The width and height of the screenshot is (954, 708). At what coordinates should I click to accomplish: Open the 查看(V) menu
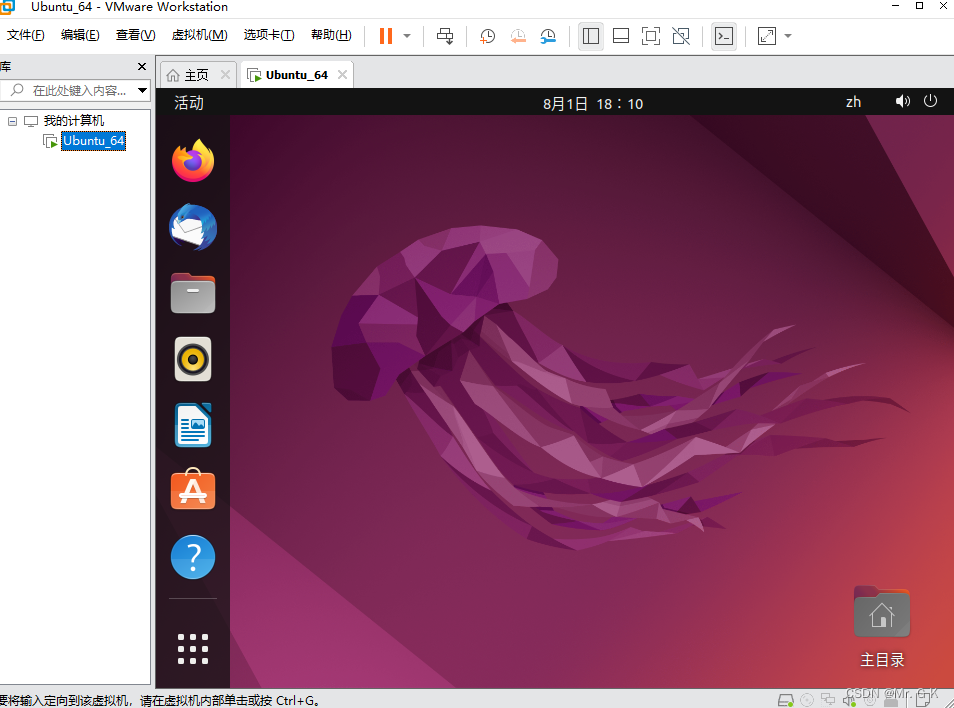coord(135,35)
